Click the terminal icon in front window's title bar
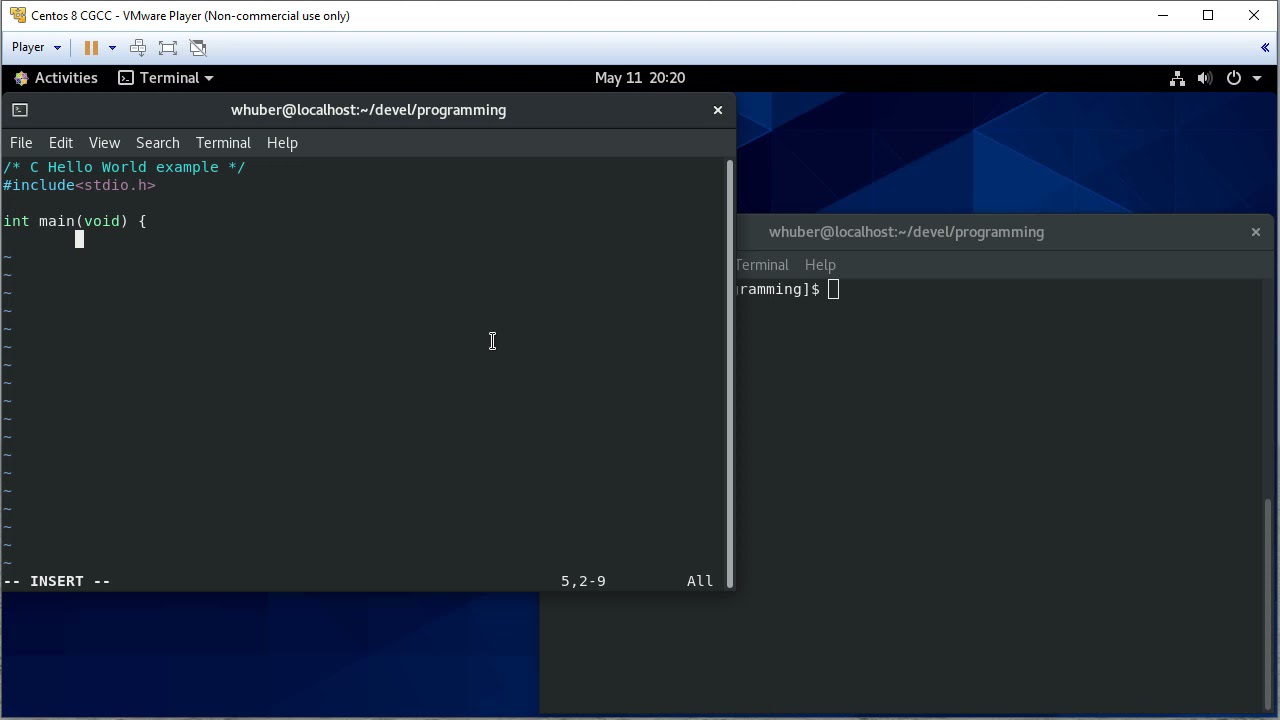The height and width of the screenshot is (720, 1280). click(x=20, y=110)
